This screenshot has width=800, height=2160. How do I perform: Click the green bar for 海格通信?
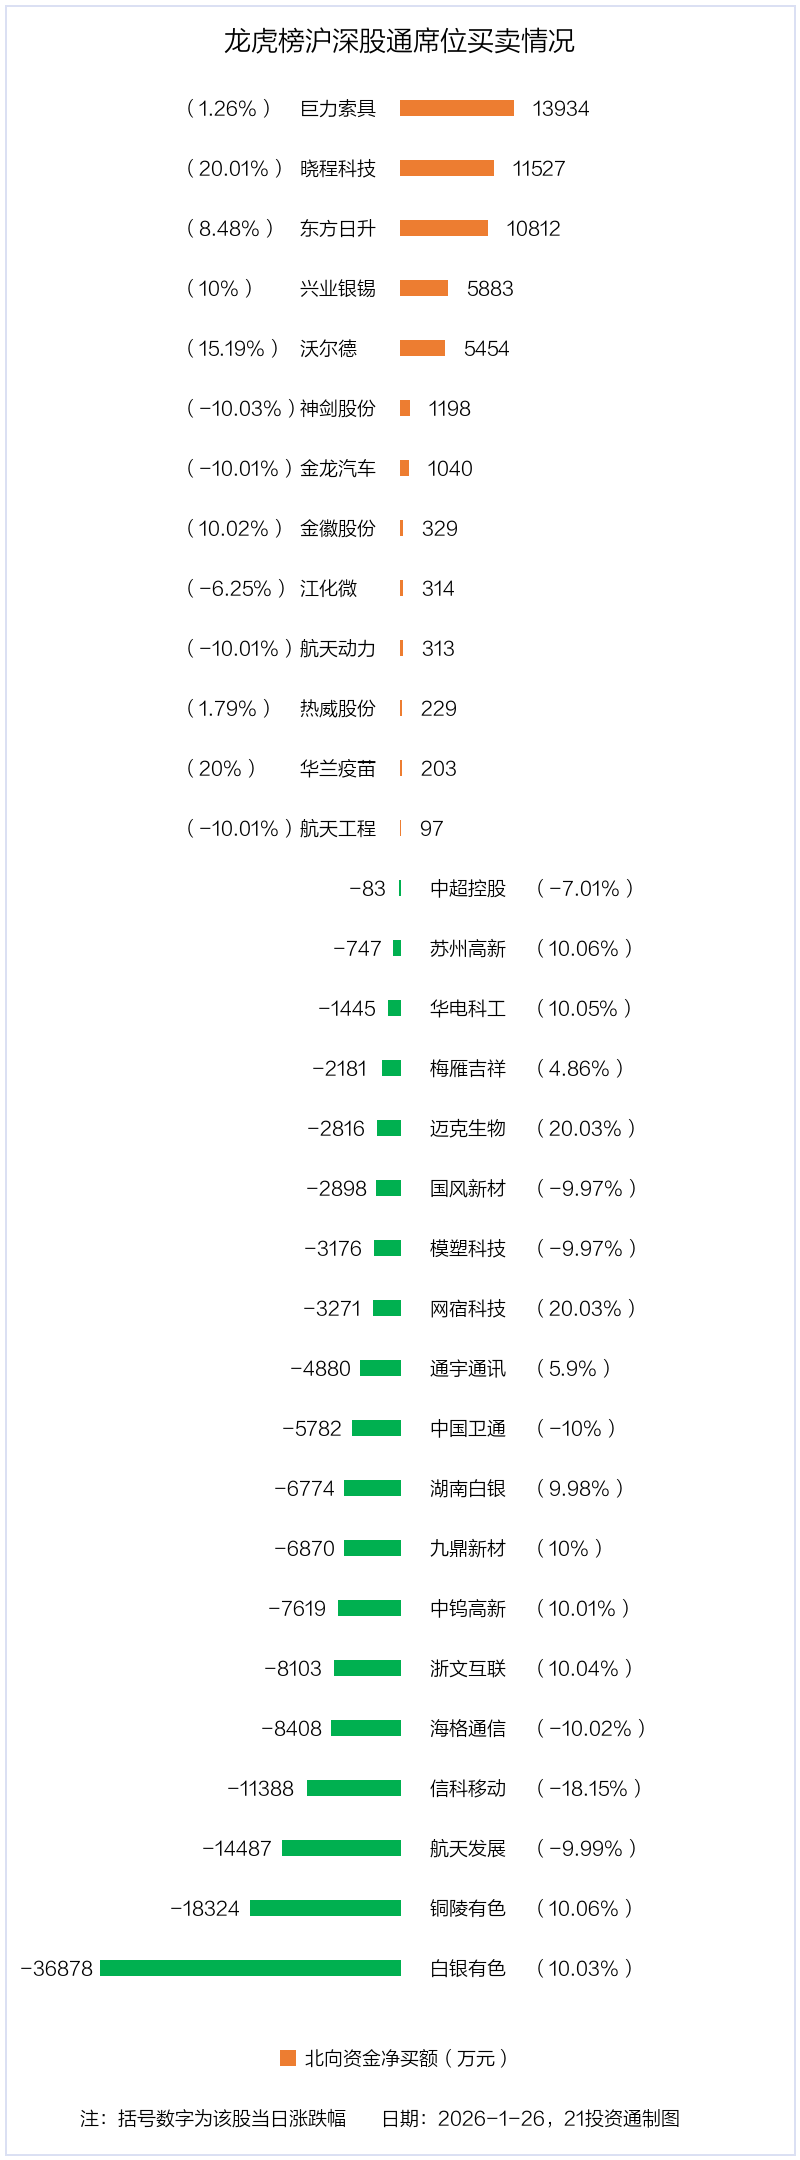click(x=366, y=1728)
